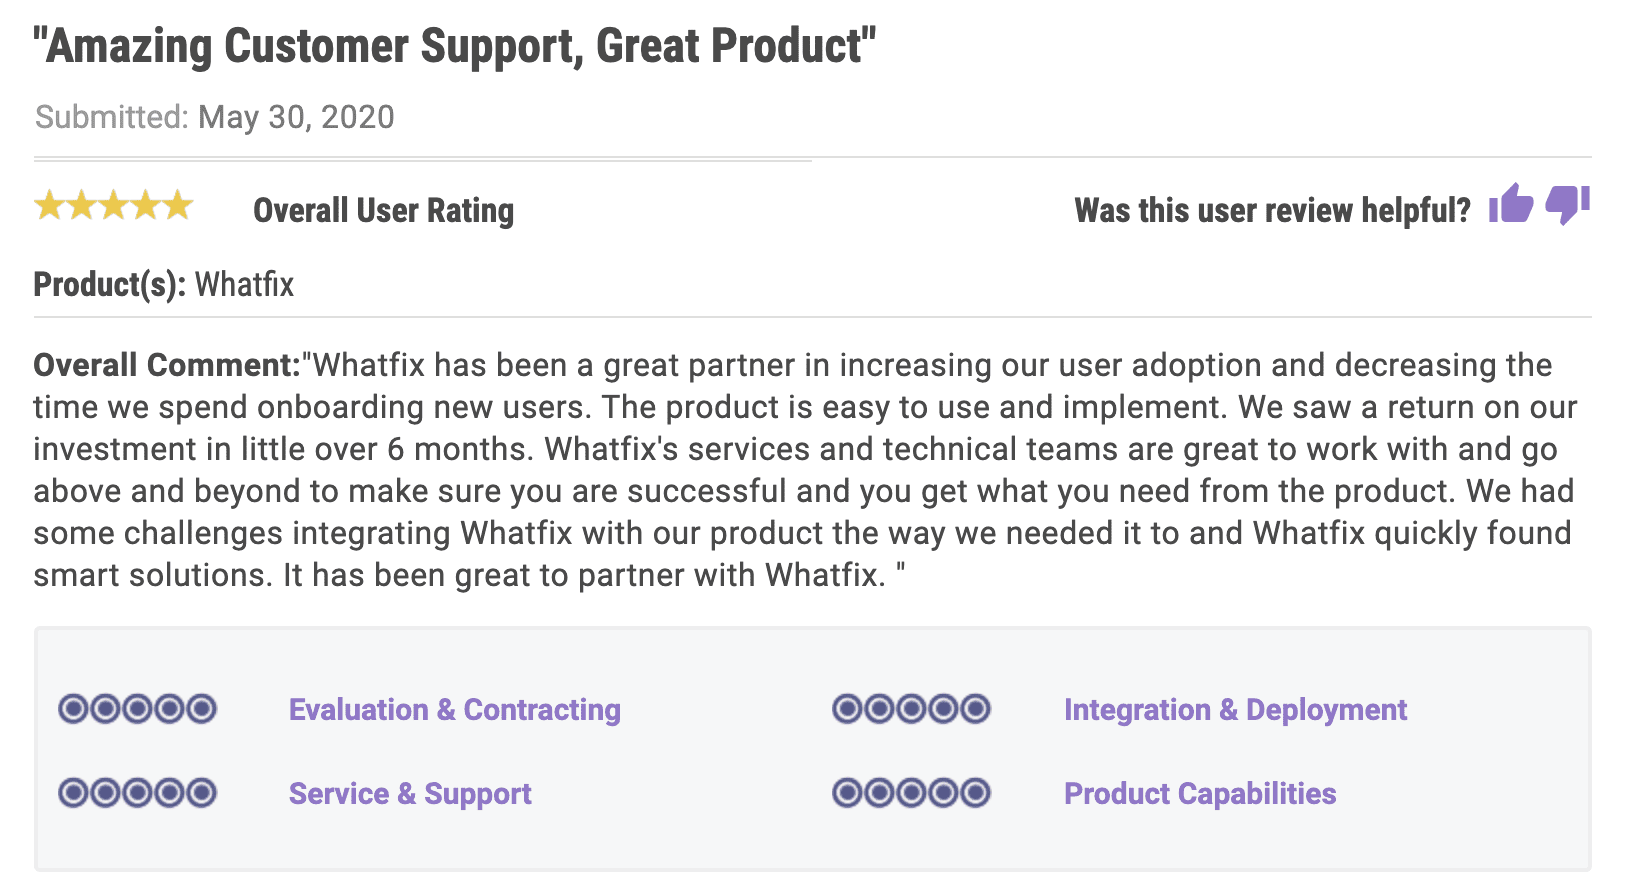Click the Overall Comment label

(x=167, y=365)
